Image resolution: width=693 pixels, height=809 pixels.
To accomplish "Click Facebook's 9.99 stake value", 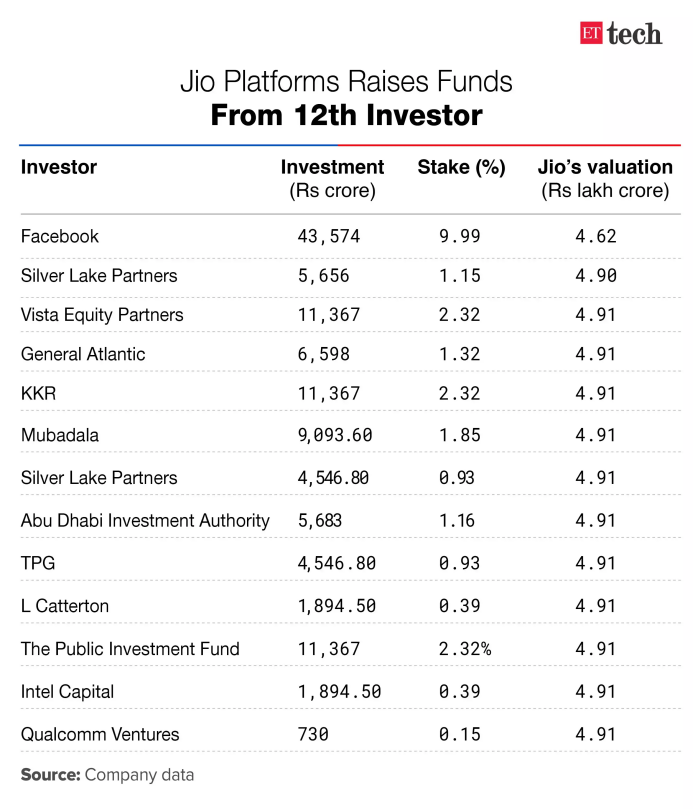I will point(460,237).
